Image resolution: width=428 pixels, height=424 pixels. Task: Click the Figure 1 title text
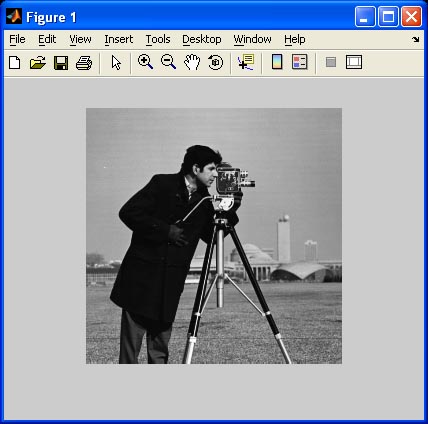click(51, 17)
